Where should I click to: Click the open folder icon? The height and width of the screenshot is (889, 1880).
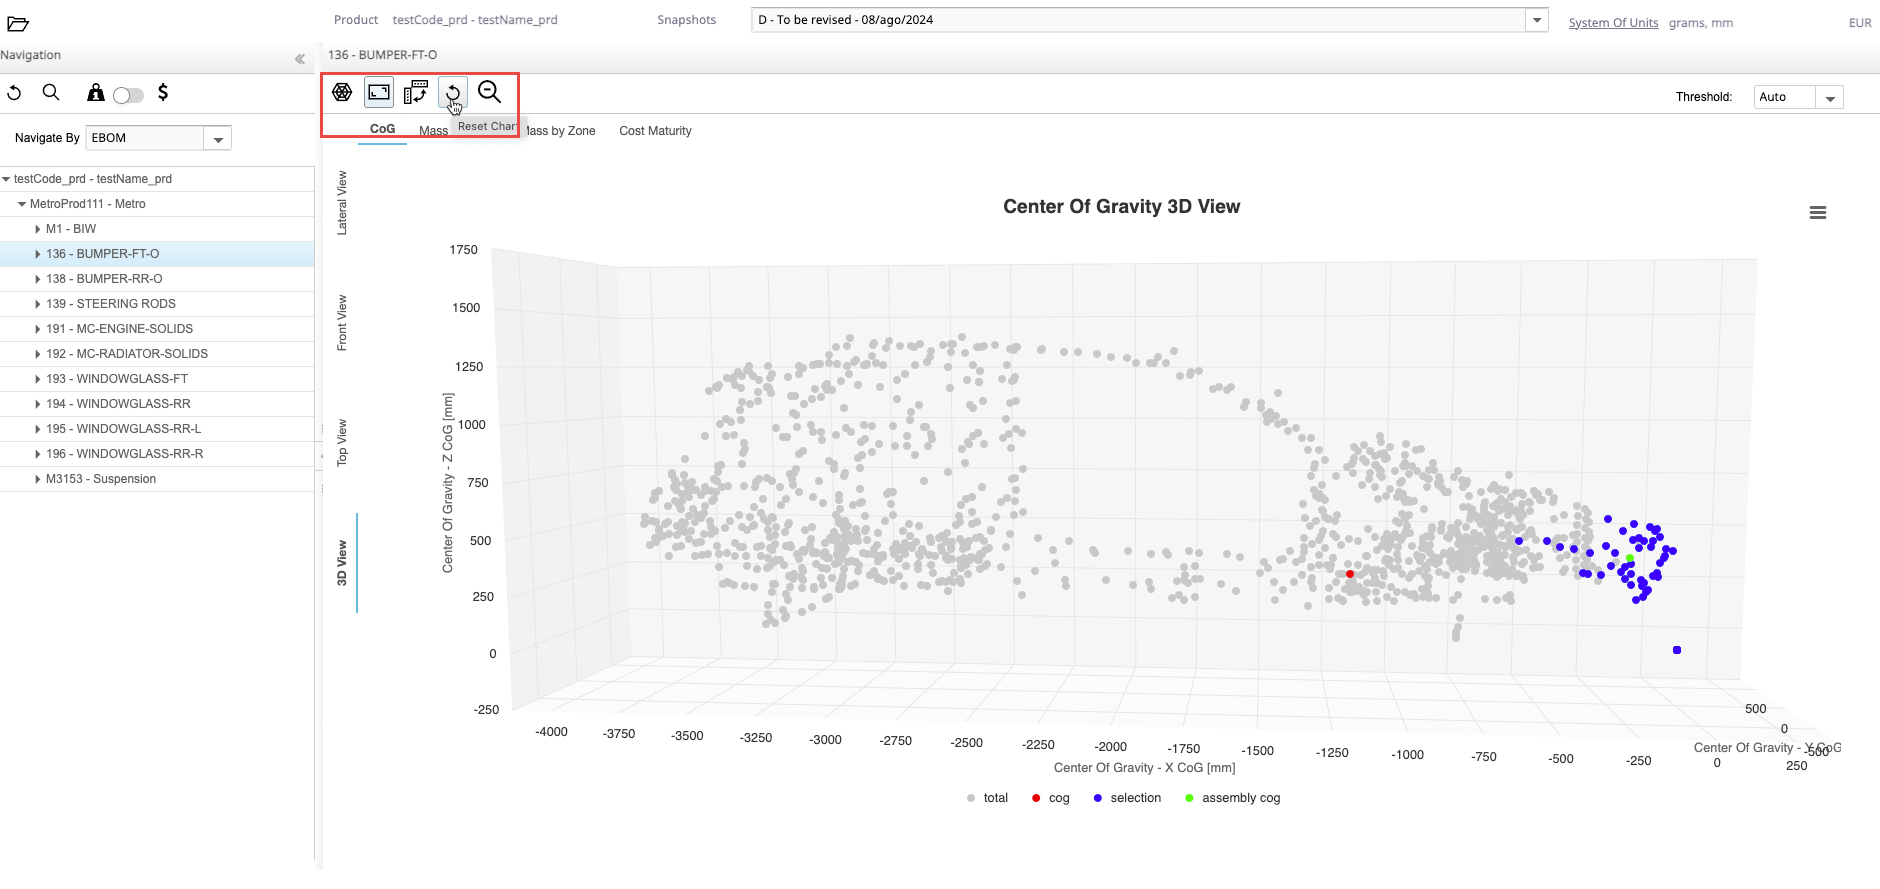[18, 24]
